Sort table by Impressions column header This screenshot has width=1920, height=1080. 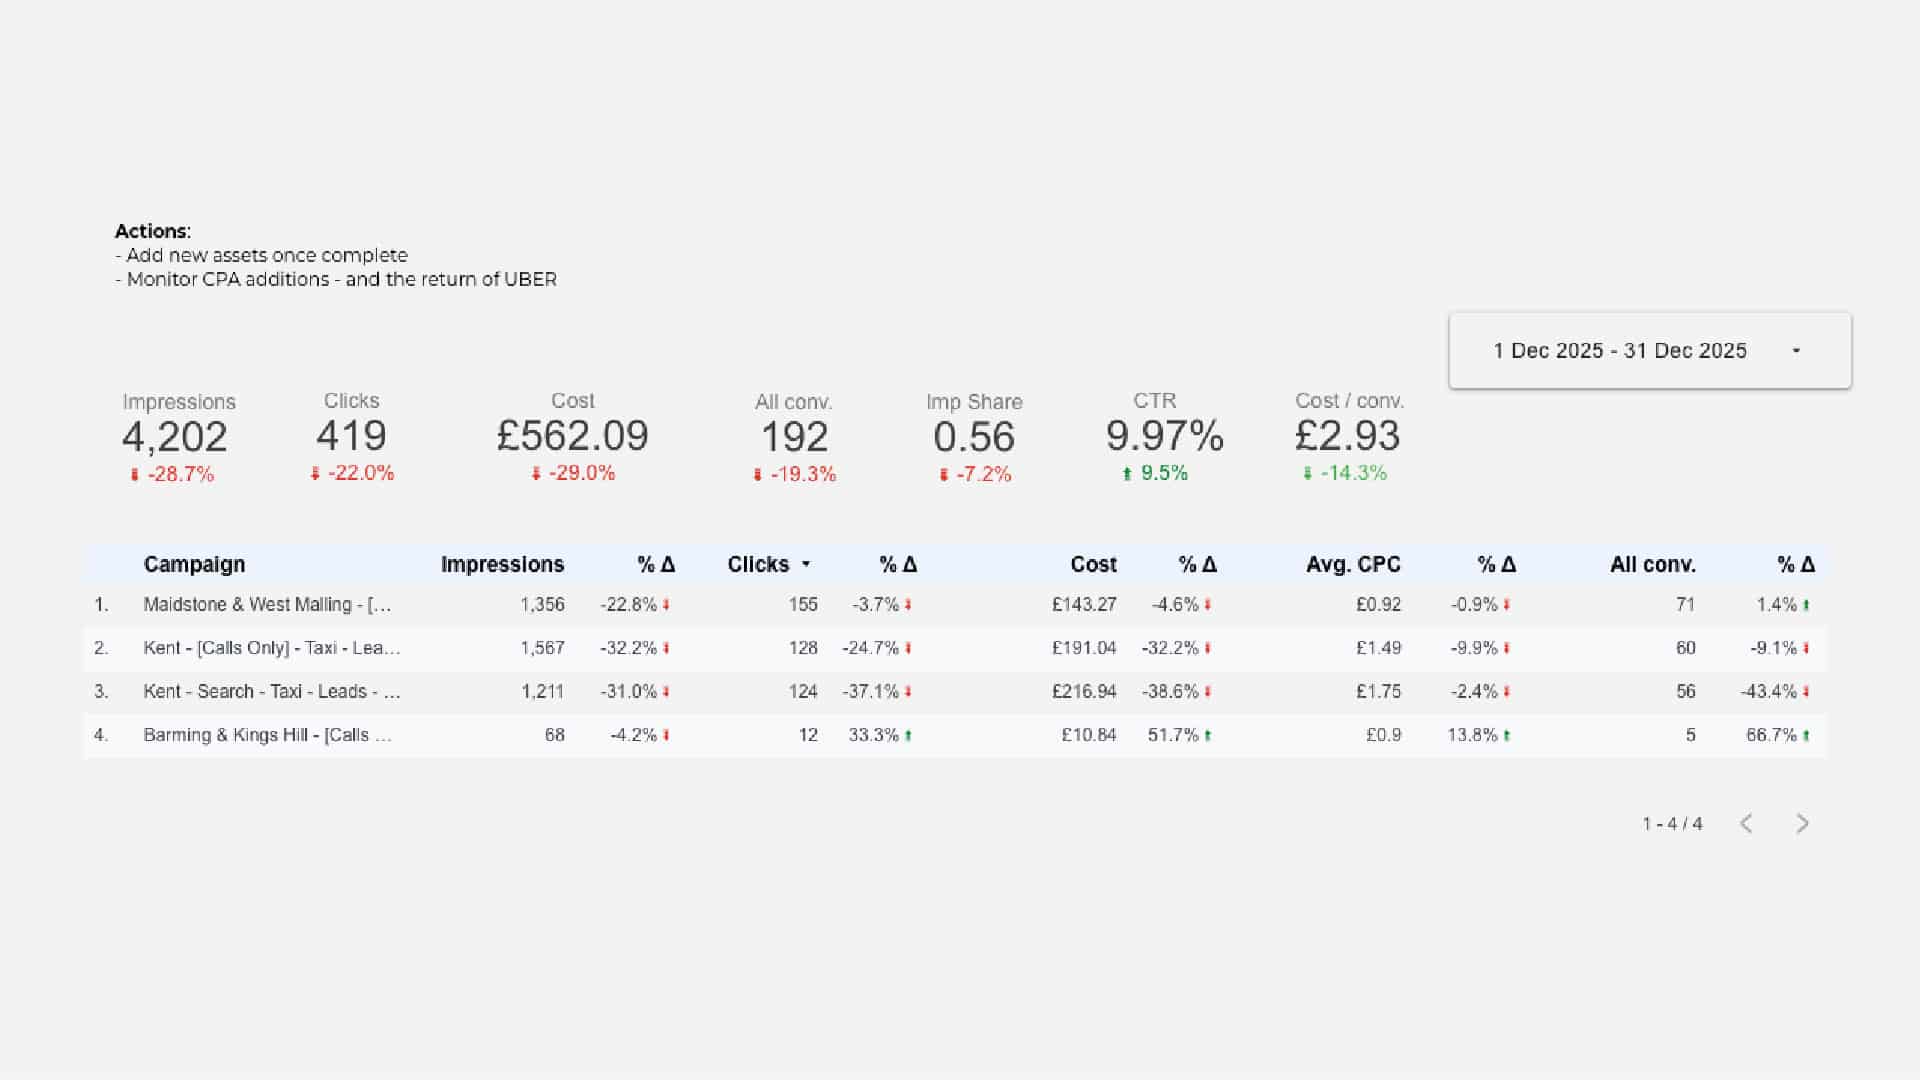[x=502, y=565]
